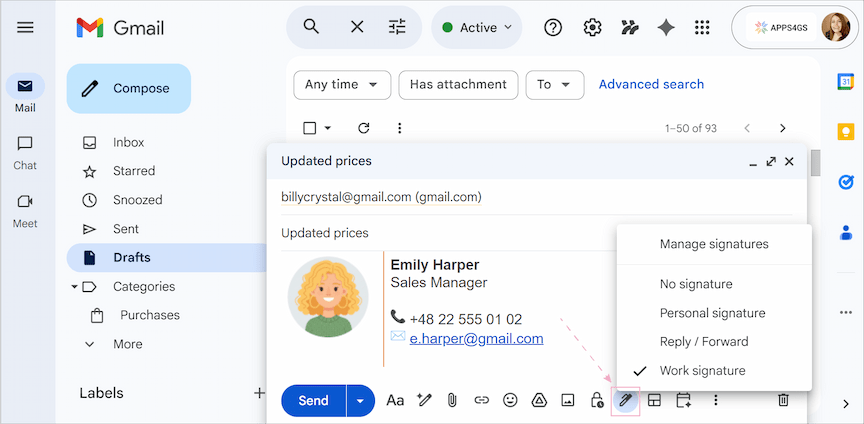This screenshot has height=424, width=864.
Task: Open Google Keep in the side panel
Action: (x=846, y=132)
